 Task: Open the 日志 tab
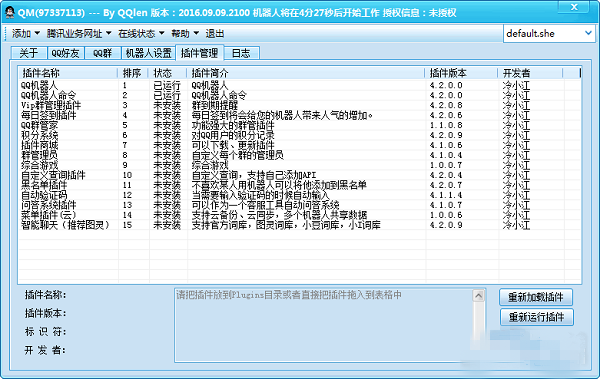coord(241,53)
